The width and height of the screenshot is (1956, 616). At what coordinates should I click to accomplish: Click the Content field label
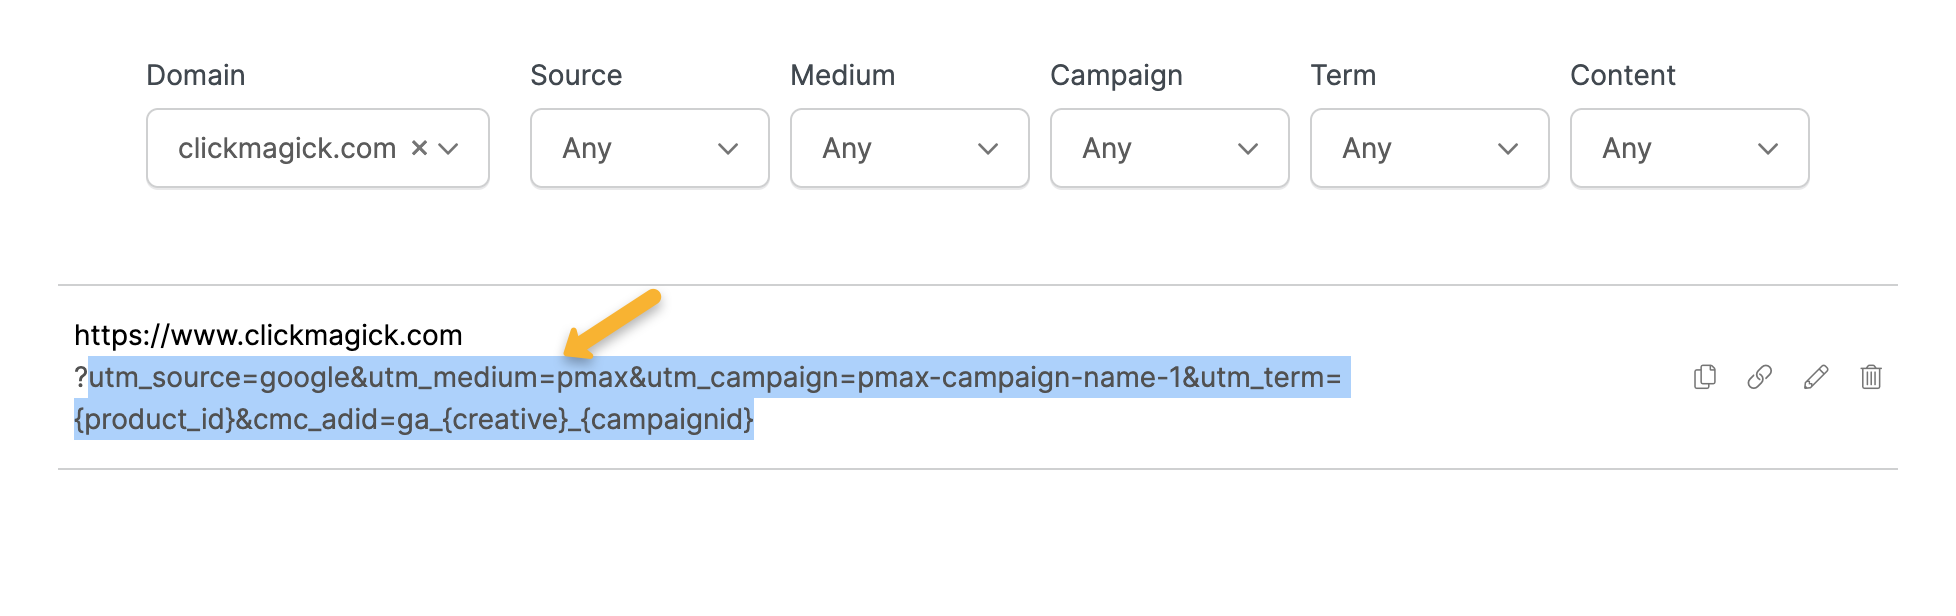click(1622, 75)
